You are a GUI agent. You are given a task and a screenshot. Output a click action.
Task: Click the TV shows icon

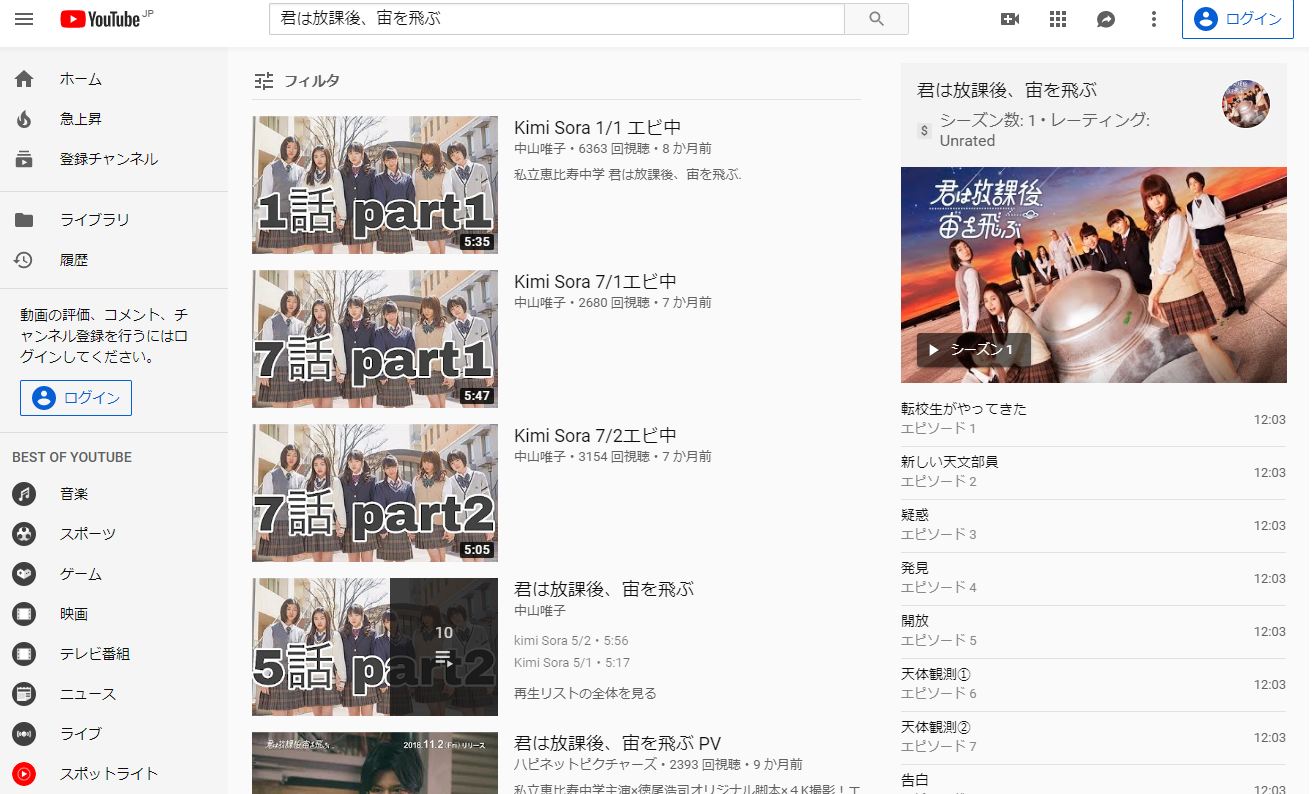tap(24, 654)
